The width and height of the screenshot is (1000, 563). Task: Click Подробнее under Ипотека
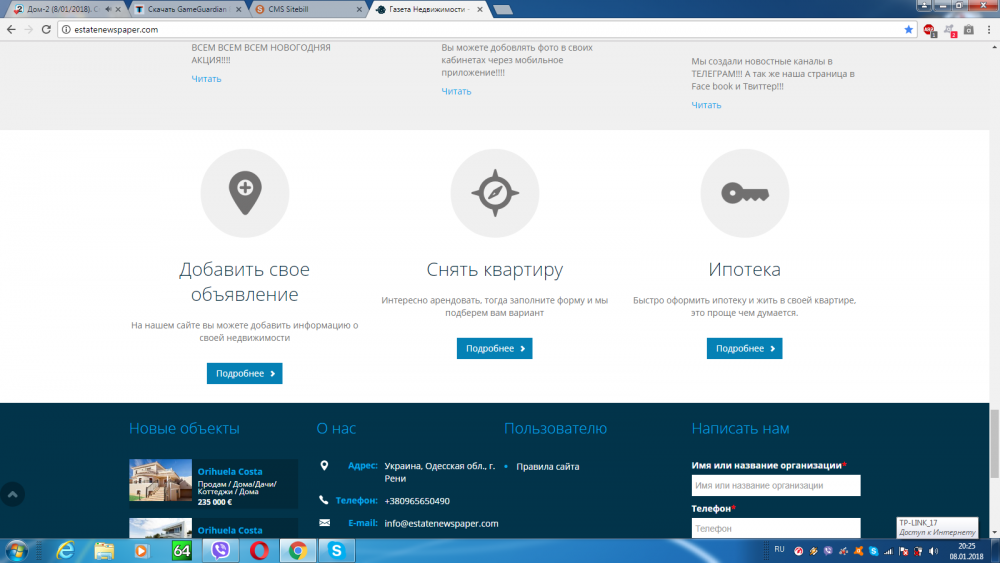[x=744, y=348]
